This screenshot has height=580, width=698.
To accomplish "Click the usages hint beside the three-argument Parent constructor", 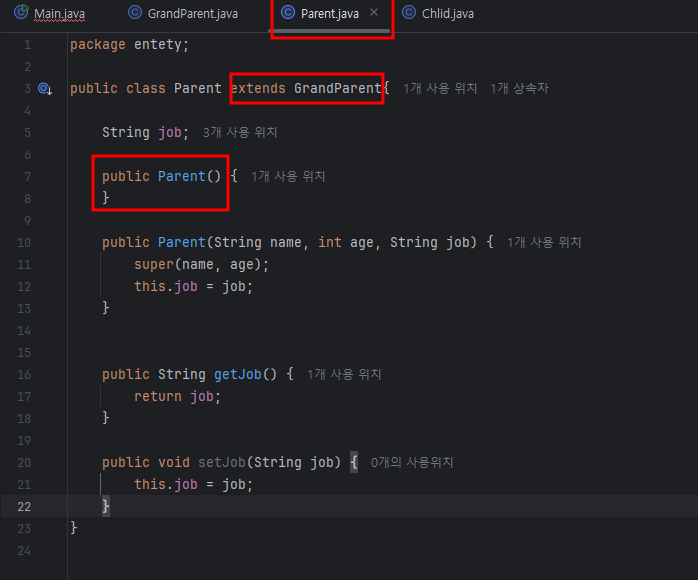I will (x=544, y=243).
